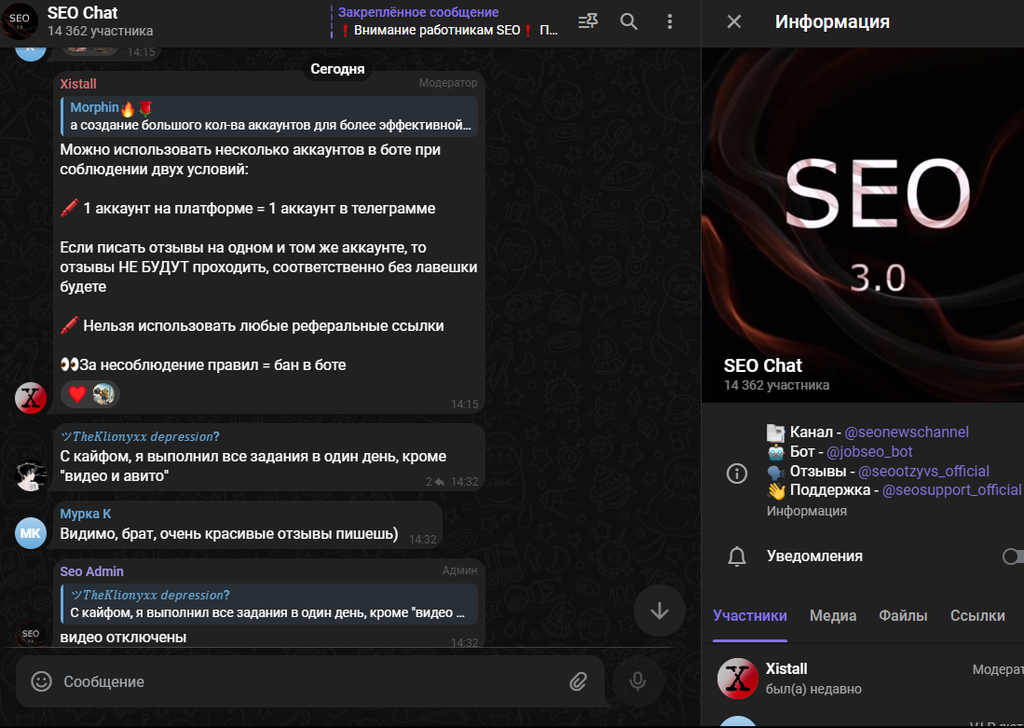Image resolution: width=1024 pixels, height=728 pixels.
Task: Click the second reaction beside the heart
Action: [x=103, y=394]
